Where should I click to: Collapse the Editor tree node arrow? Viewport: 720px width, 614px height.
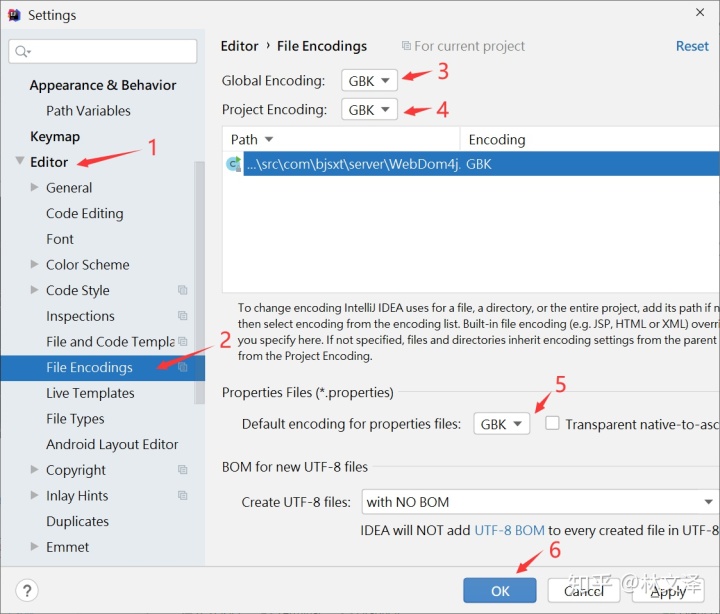click(x=20, y=161)
